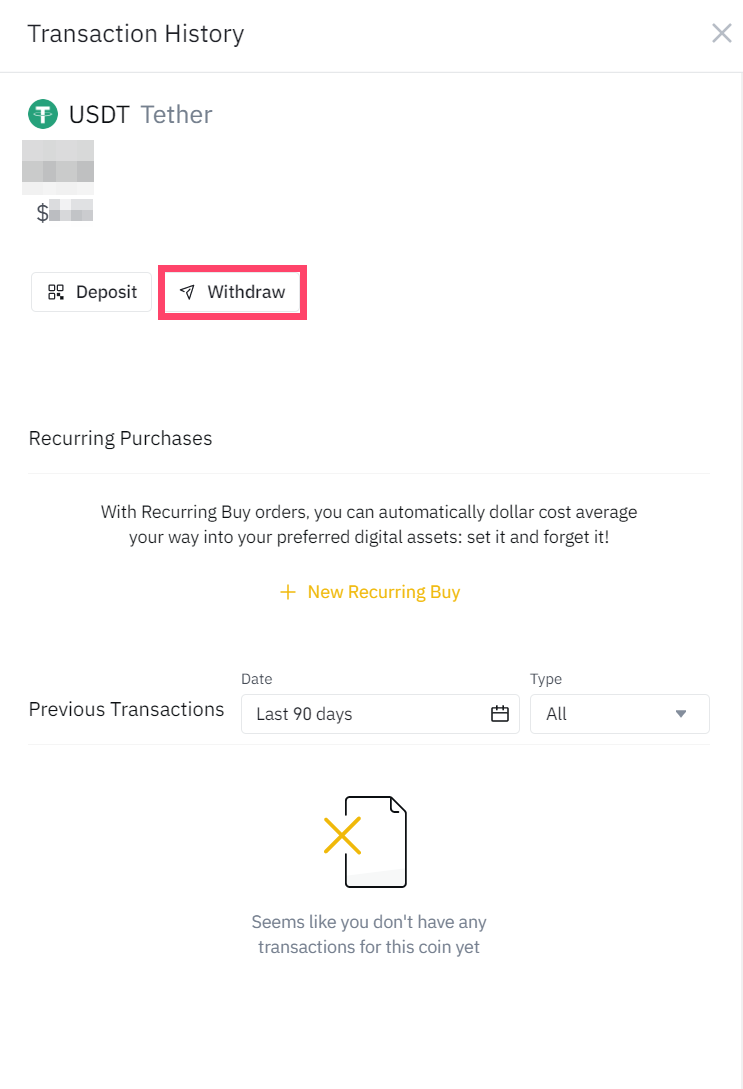This screenshot has height=1089, width=743.
Task: Click the grey 'Tether' coin name
Action: (176, 114)
